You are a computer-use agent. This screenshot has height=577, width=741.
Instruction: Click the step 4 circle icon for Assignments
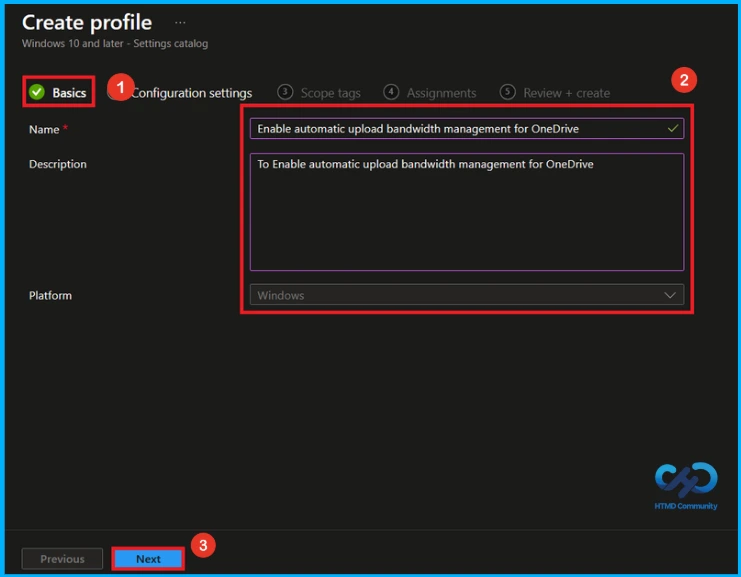click(391, 92)
